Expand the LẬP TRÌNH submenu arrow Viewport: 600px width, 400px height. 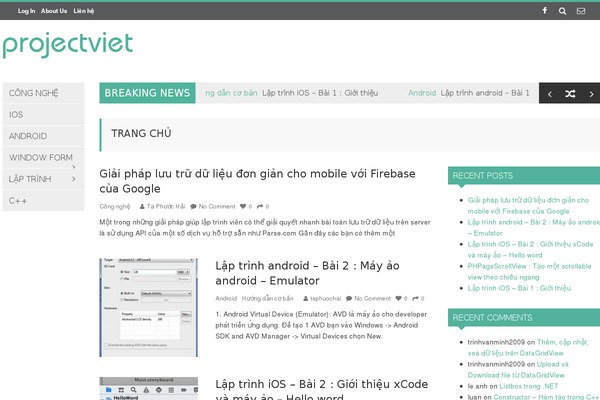73,179
